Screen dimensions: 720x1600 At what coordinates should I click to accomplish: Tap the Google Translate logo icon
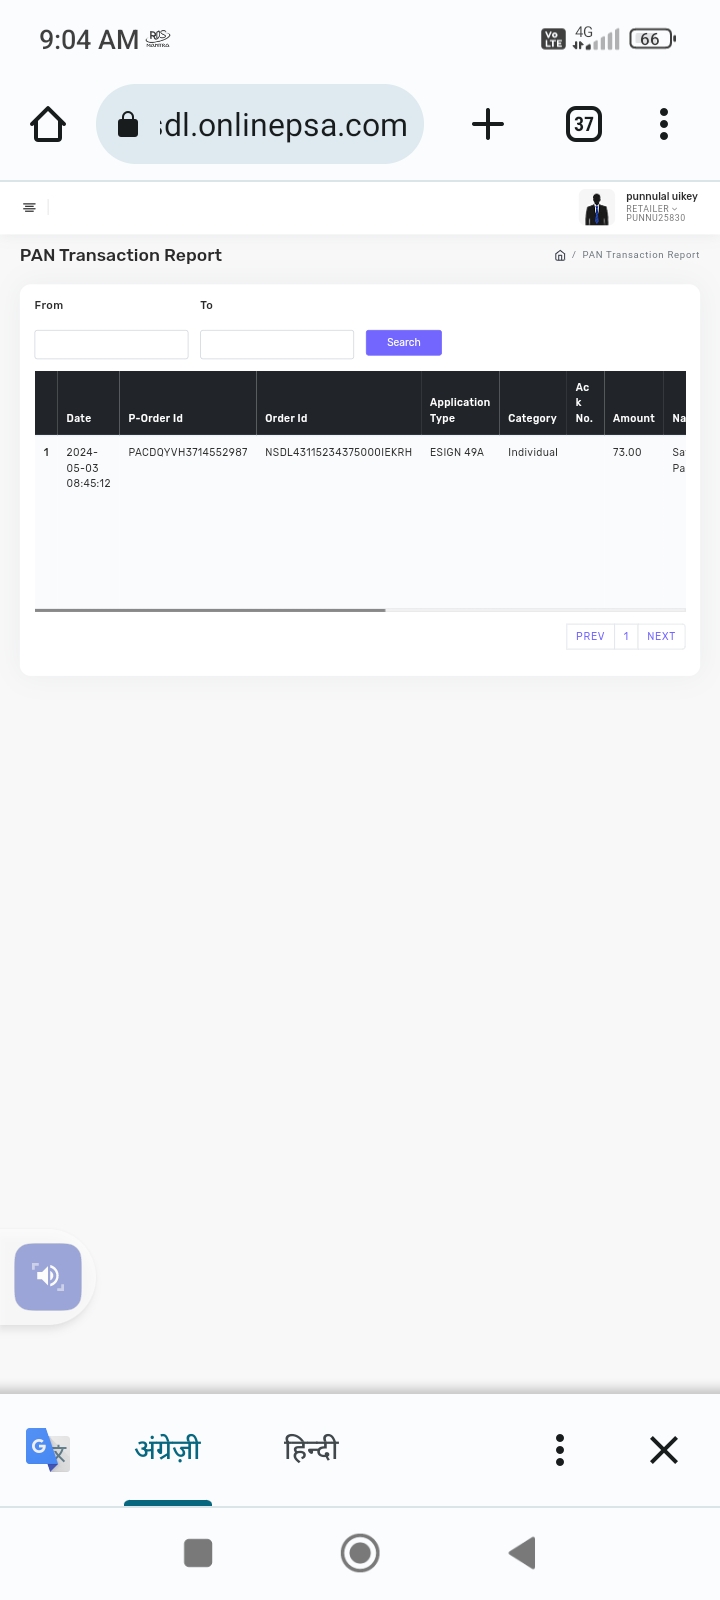(x=46, y=1449)
